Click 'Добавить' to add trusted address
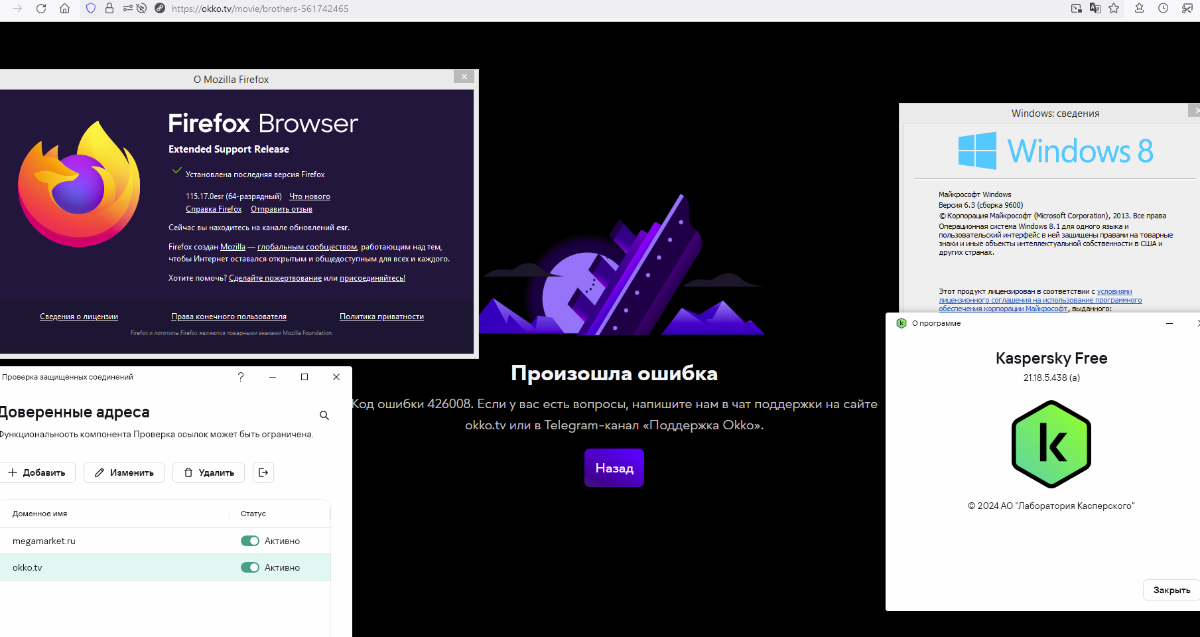Screen dimensions: 1200x637 (x=37, y=473)
